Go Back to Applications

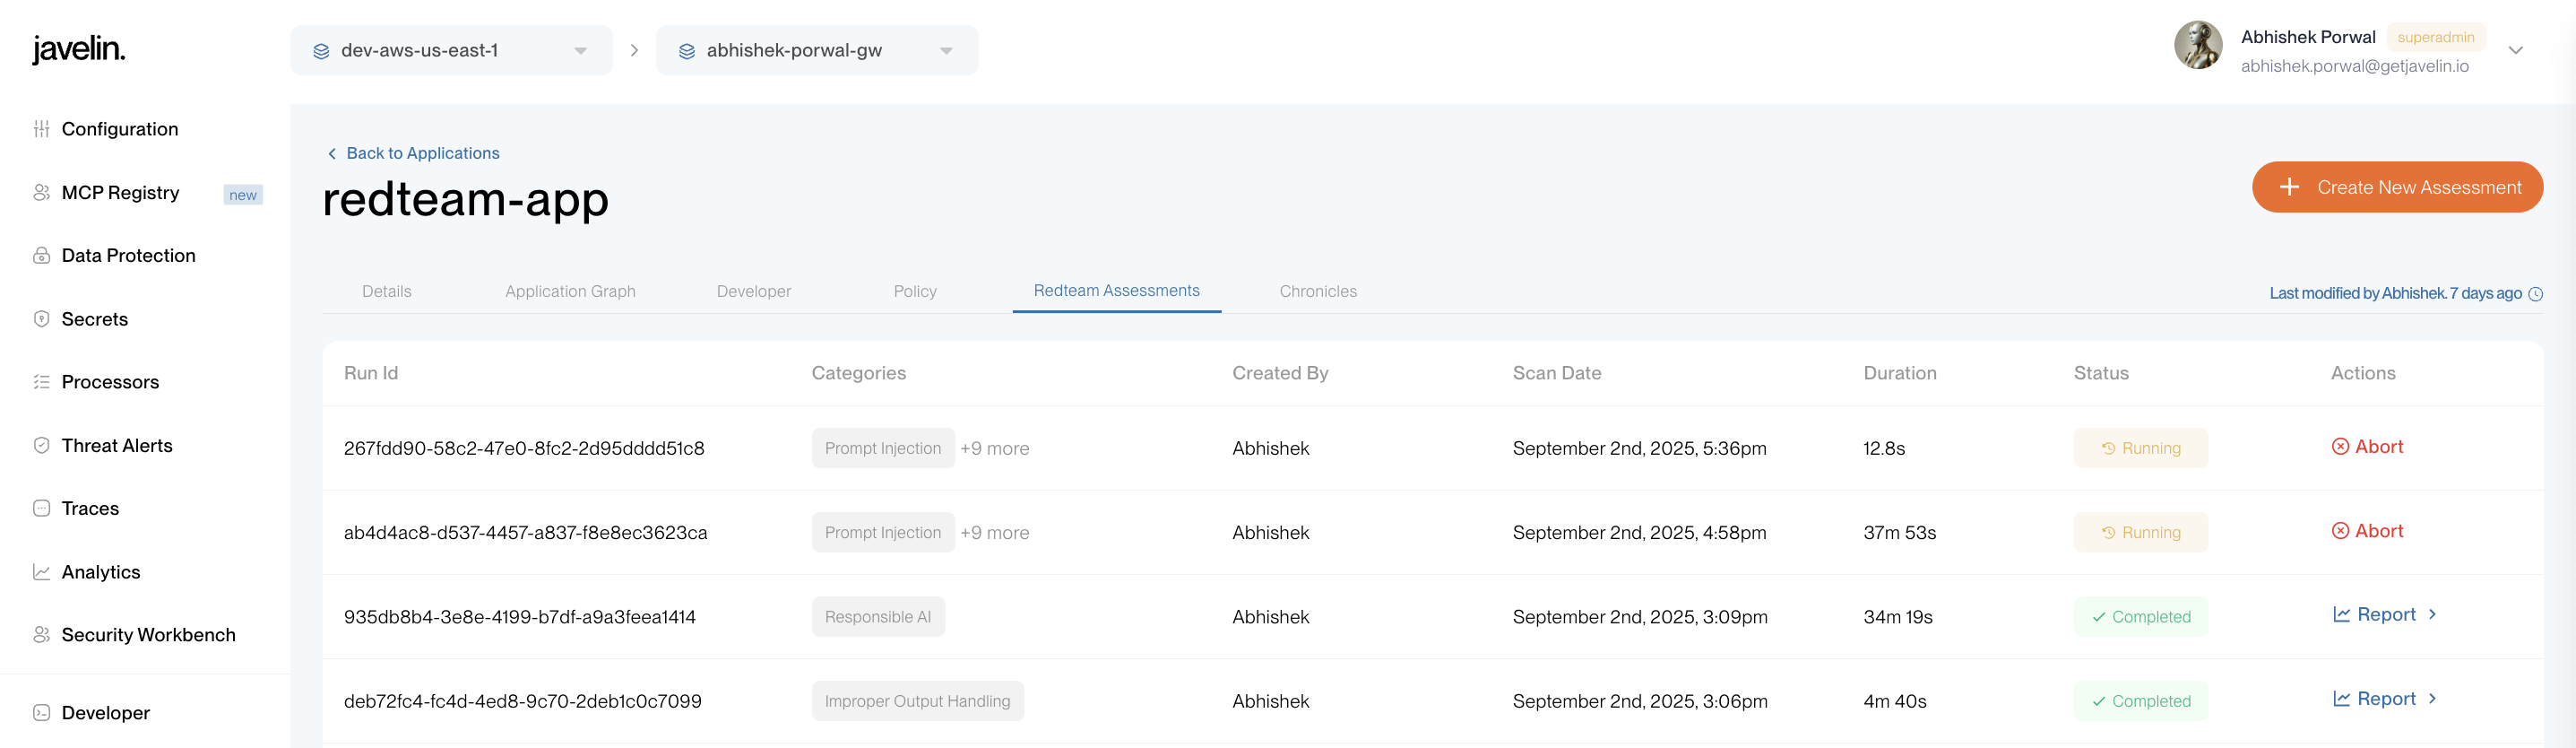pos(413,153)
